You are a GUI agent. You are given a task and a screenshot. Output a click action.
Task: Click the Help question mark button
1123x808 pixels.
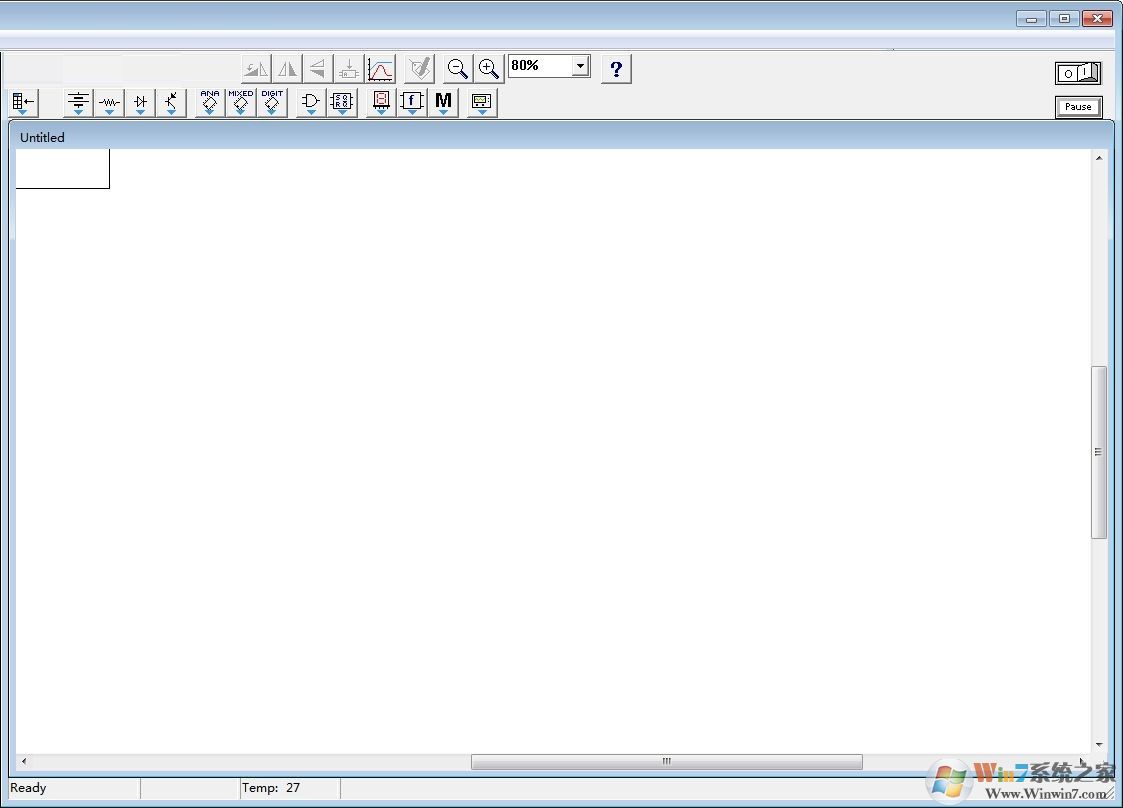tap(616, 68)
